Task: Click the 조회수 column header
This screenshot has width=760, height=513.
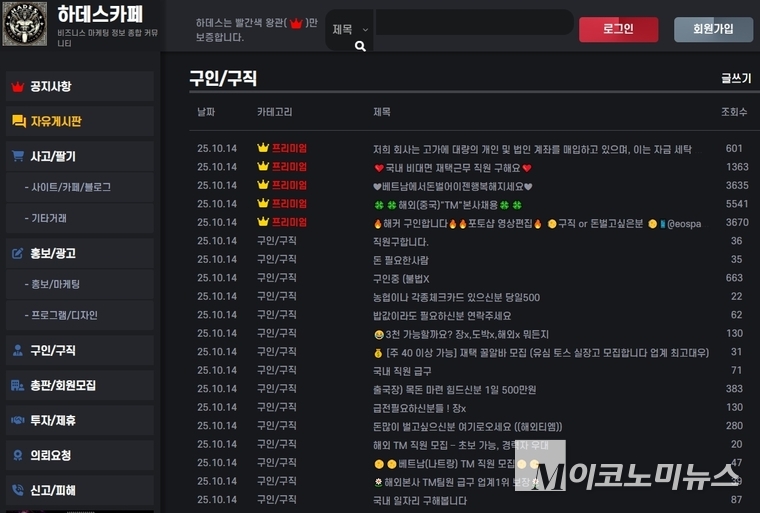Action: pos(733,111)
